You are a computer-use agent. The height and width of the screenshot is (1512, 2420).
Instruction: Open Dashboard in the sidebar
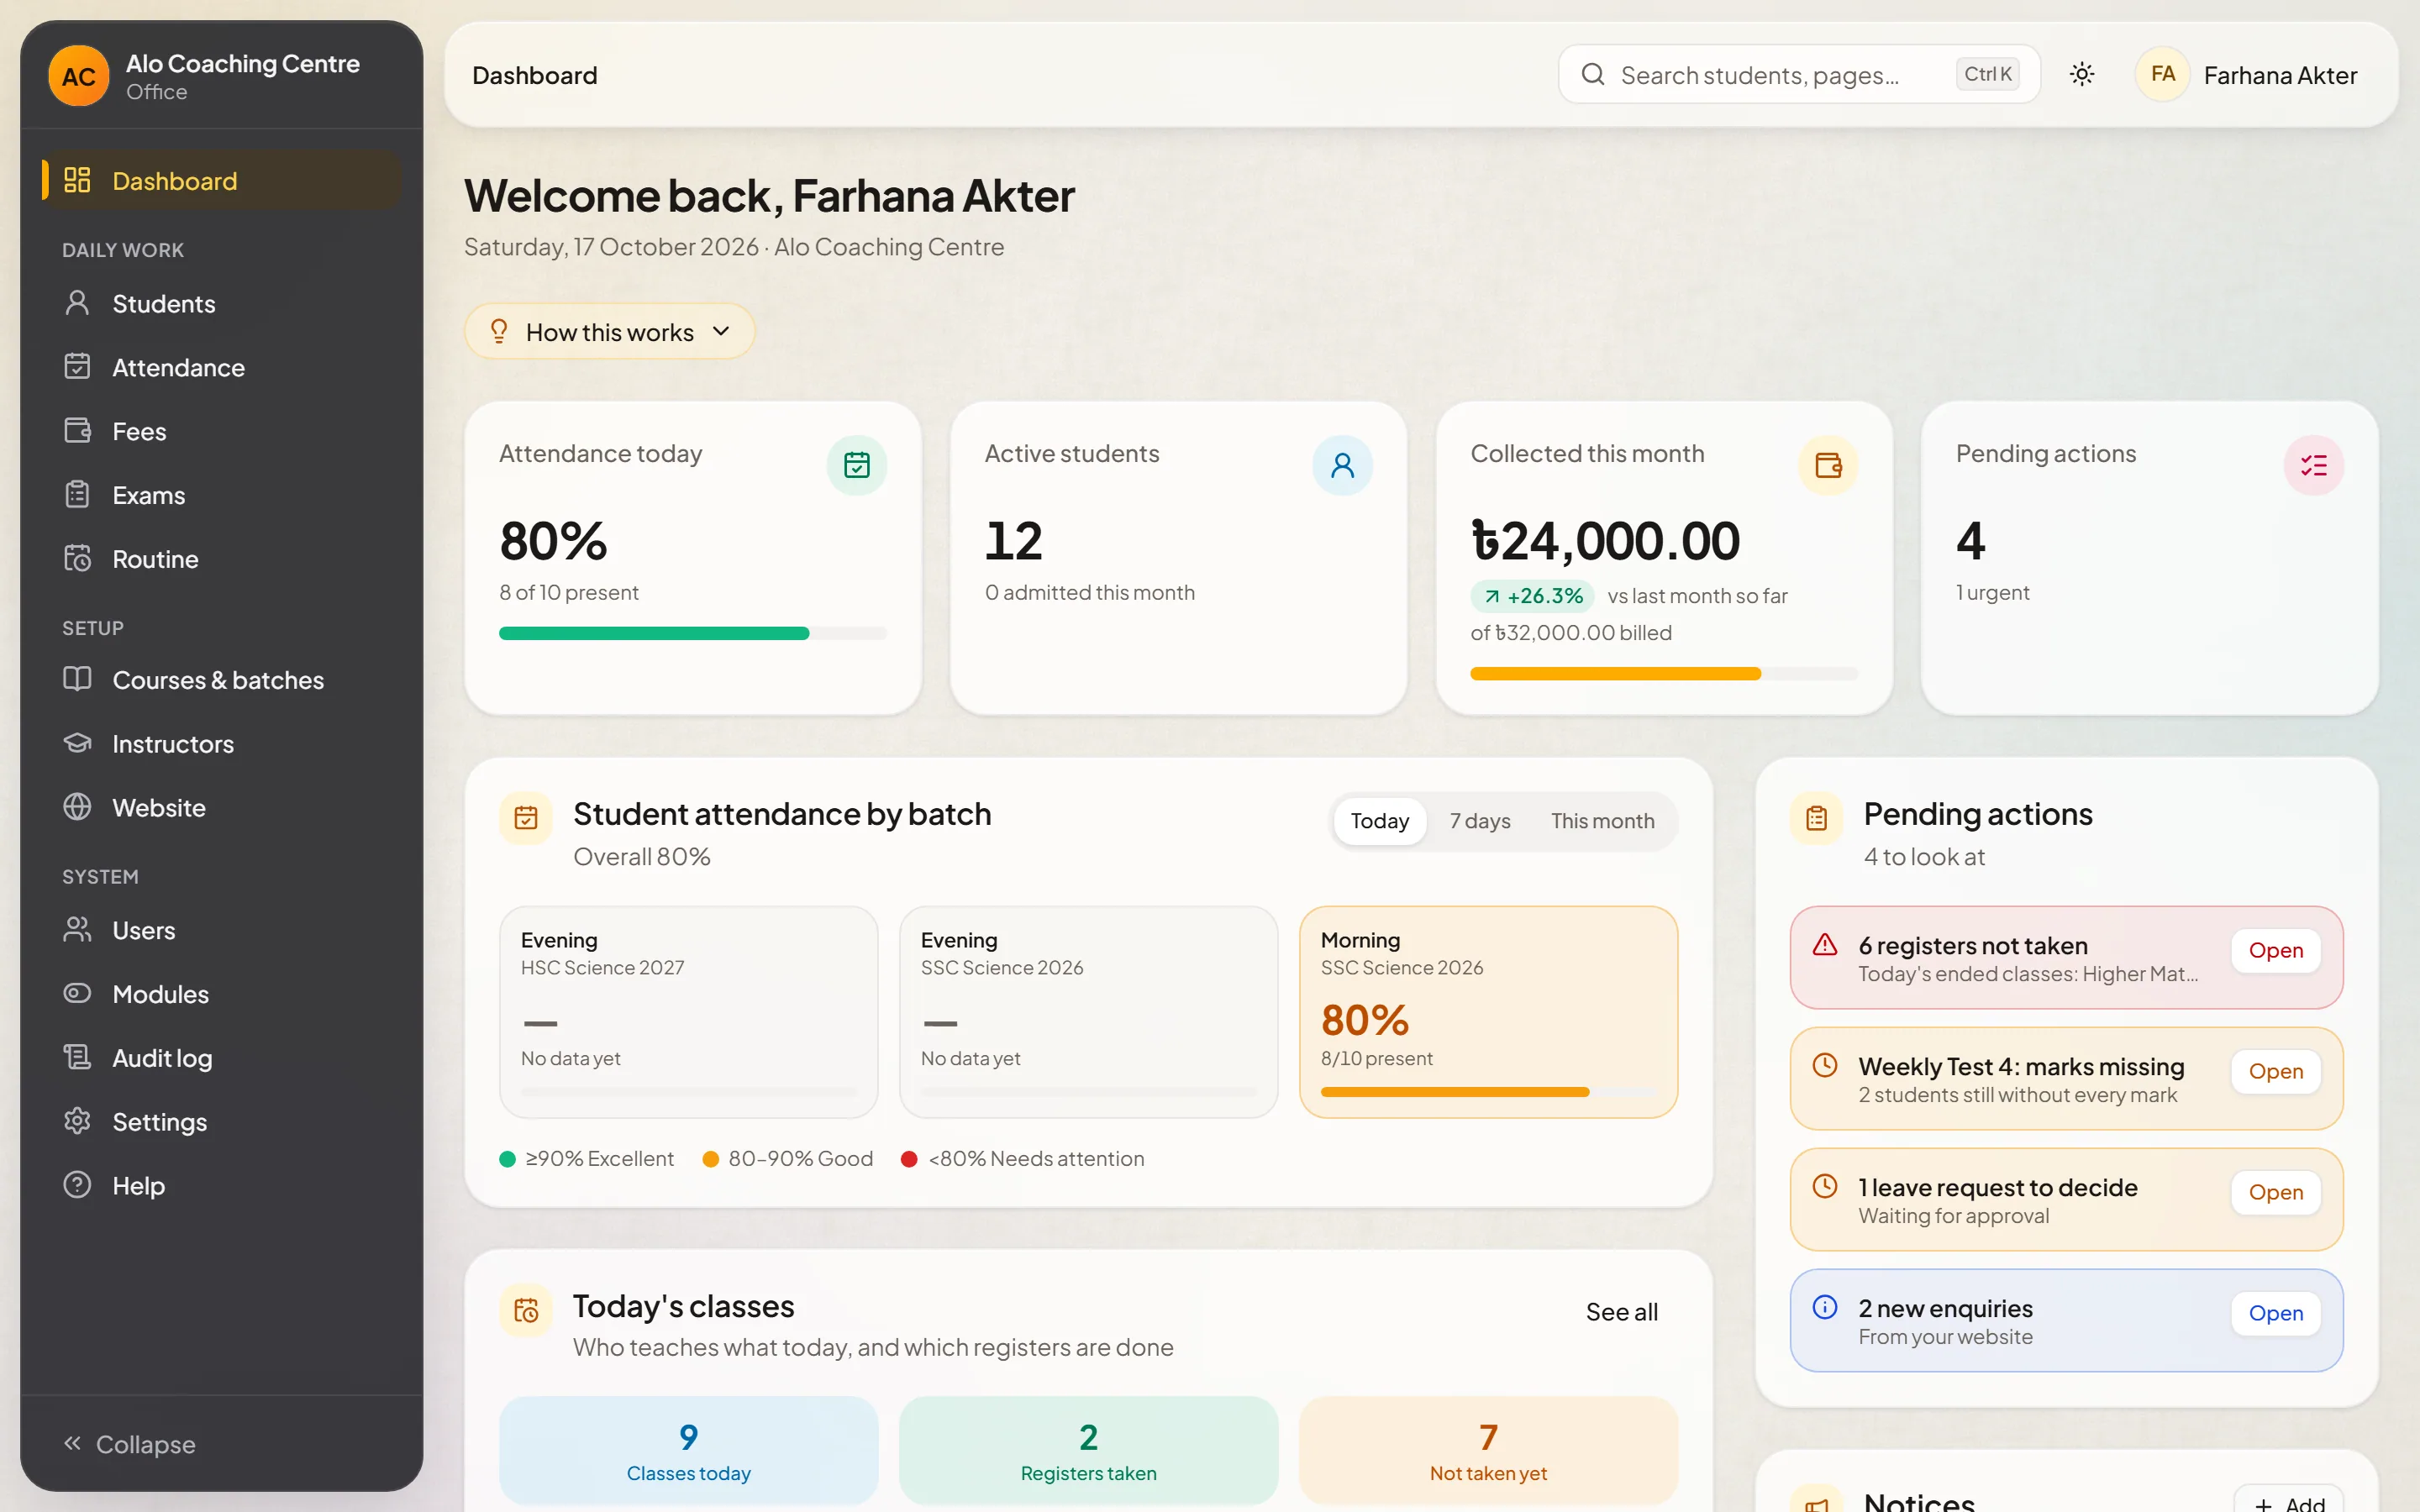pos(221,181)
